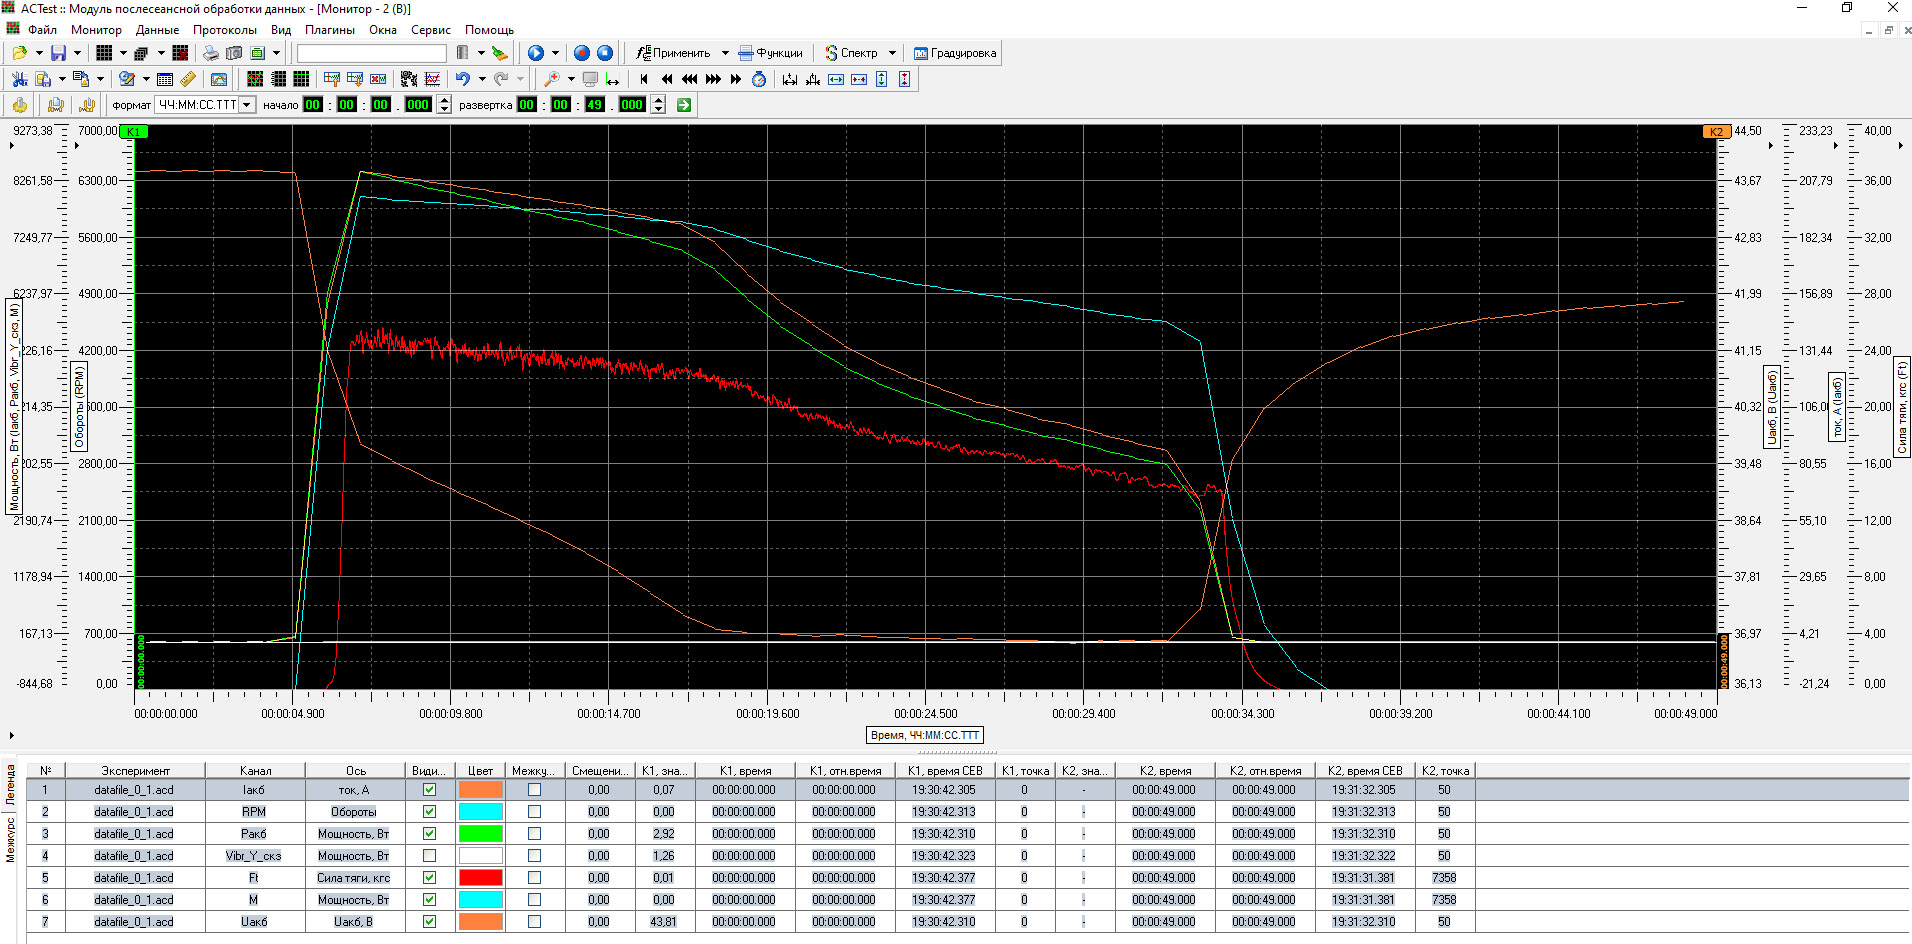Viewport: 1912px width, 944px height.
Task: Open dropdown arrow next to save icon
Action: point(77,53)
